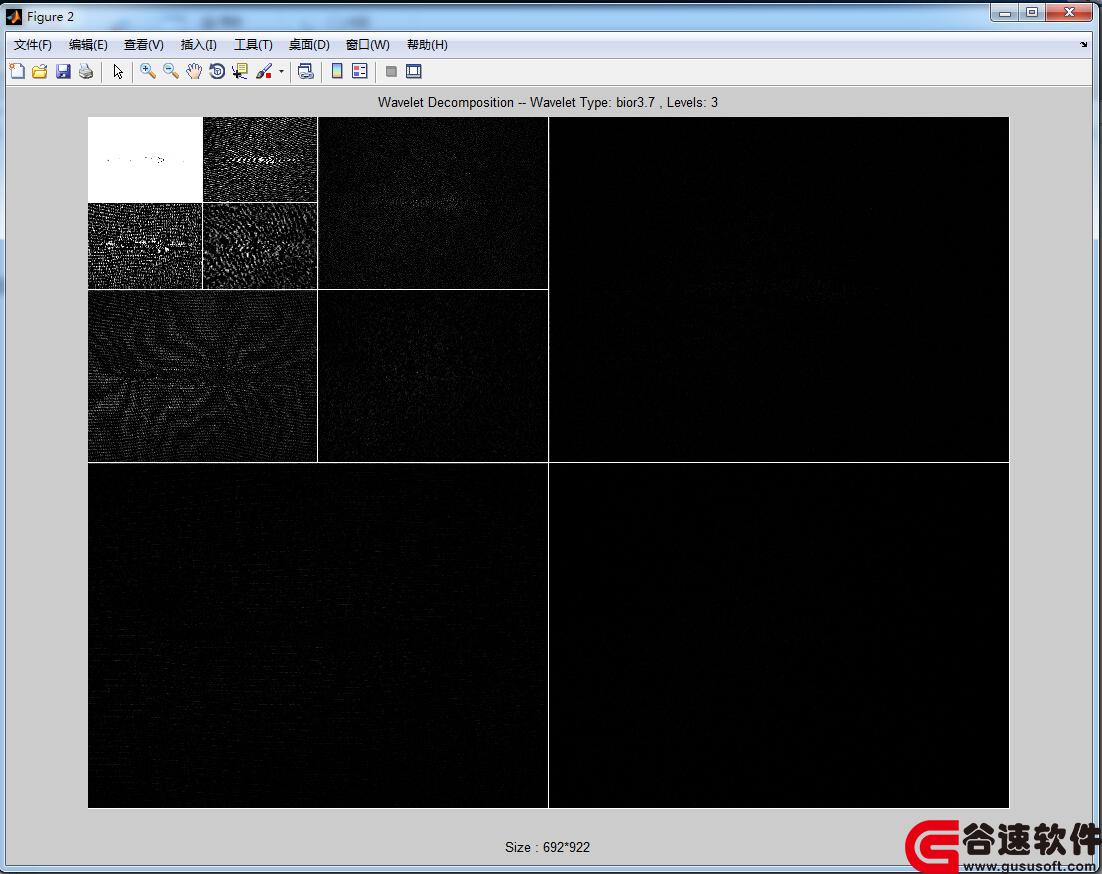The height and width of the screenshot is (874, 1102).
Task: Activate the Zoom In magnifier tool
Action: 148,71
